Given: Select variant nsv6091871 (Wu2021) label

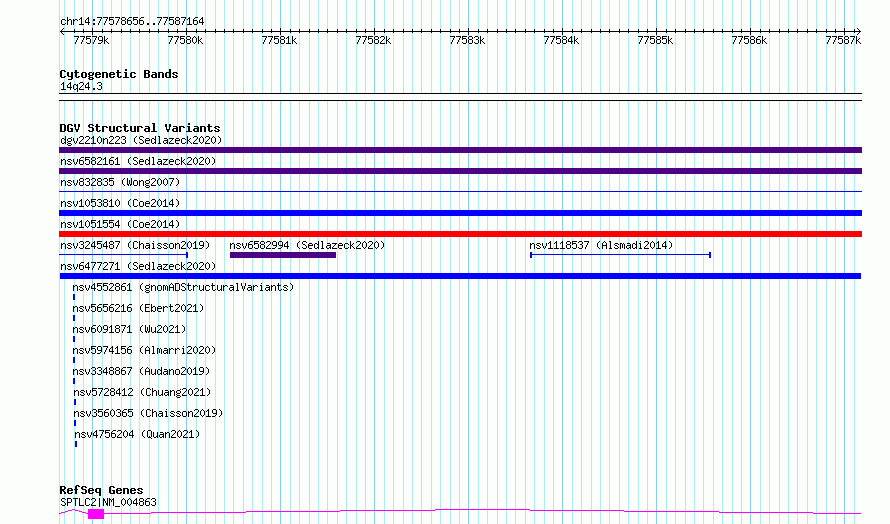Looking at the screenshot, I should pos(129,329).
